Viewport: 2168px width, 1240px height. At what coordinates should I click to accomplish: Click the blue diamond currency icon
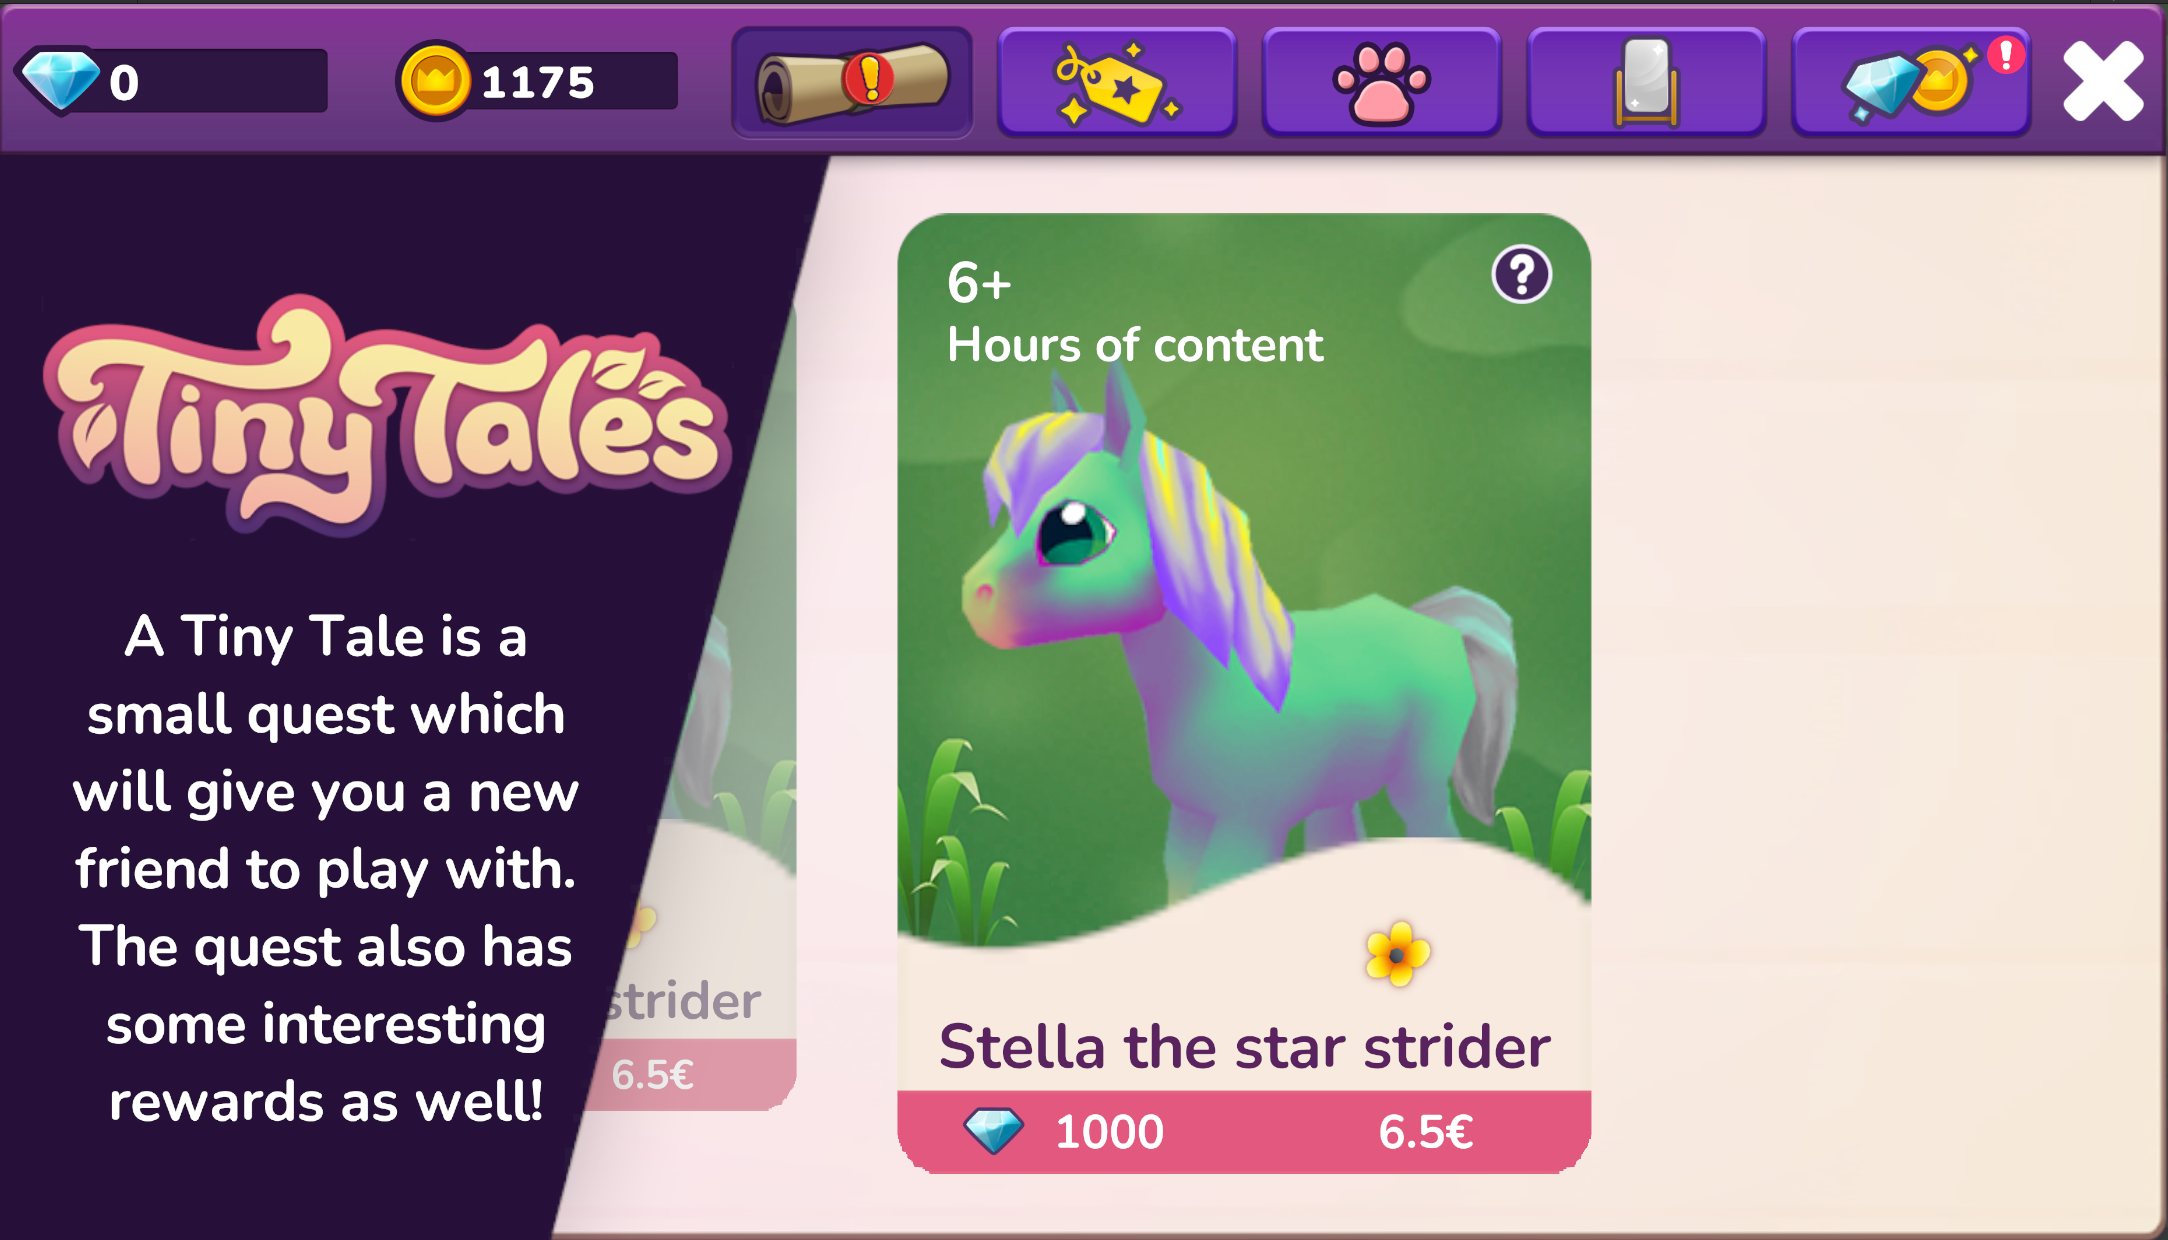pyautogui.click(x=60, y=80)
